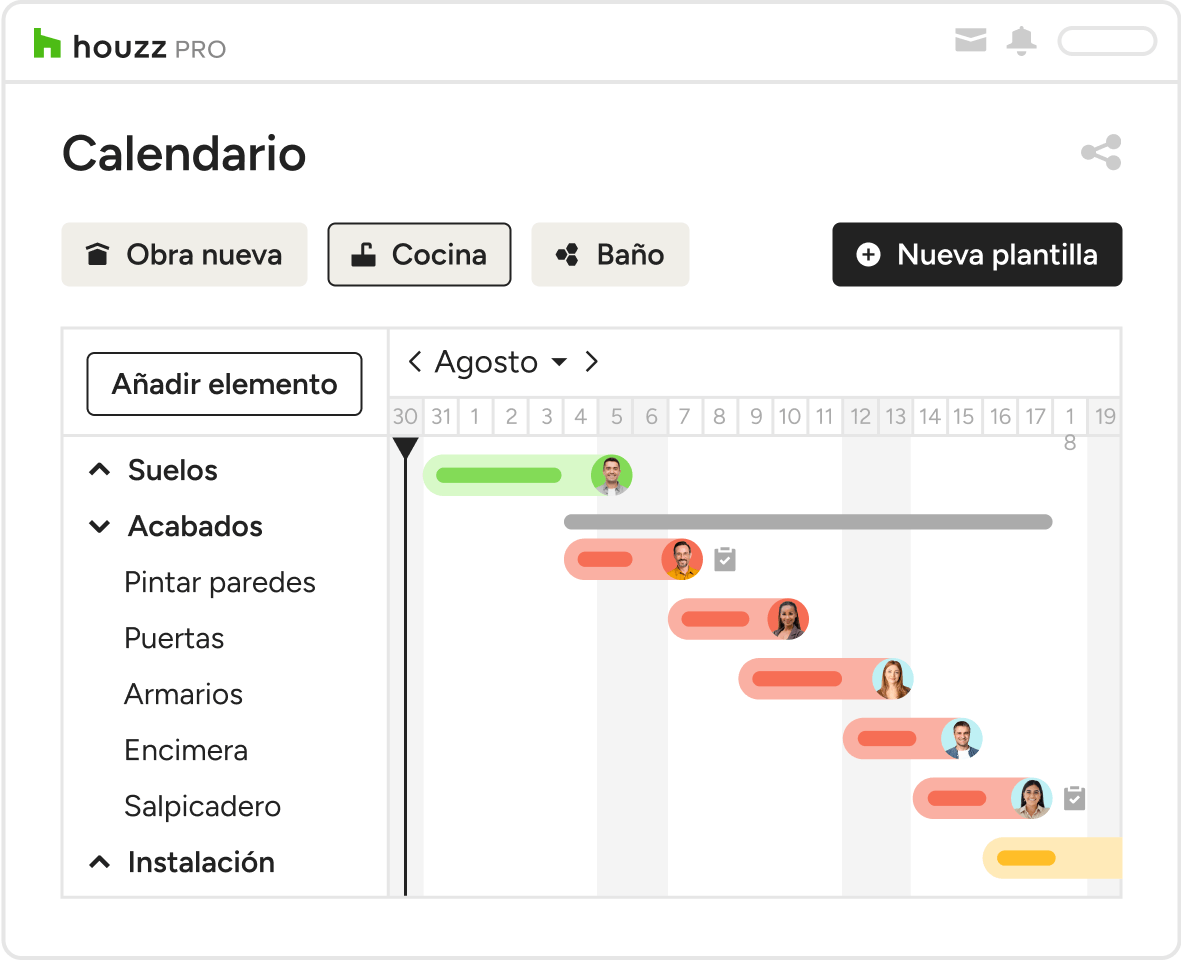
Task: Click the share icon beside Calendario
Action: click(1101, 153)
